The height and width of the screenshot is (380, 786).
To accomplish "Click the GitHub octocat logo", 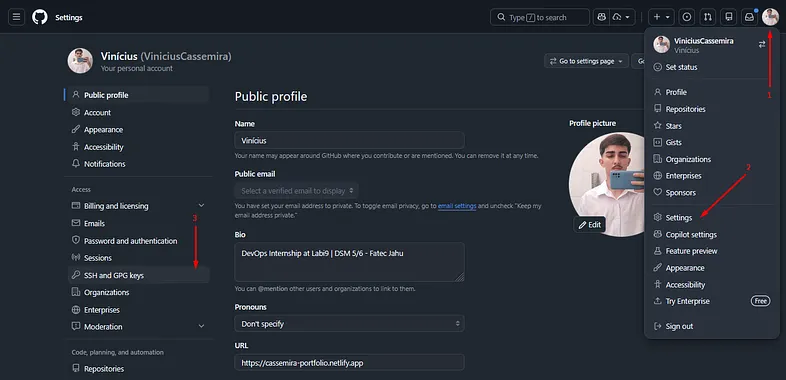I will [x=40, y=17].
